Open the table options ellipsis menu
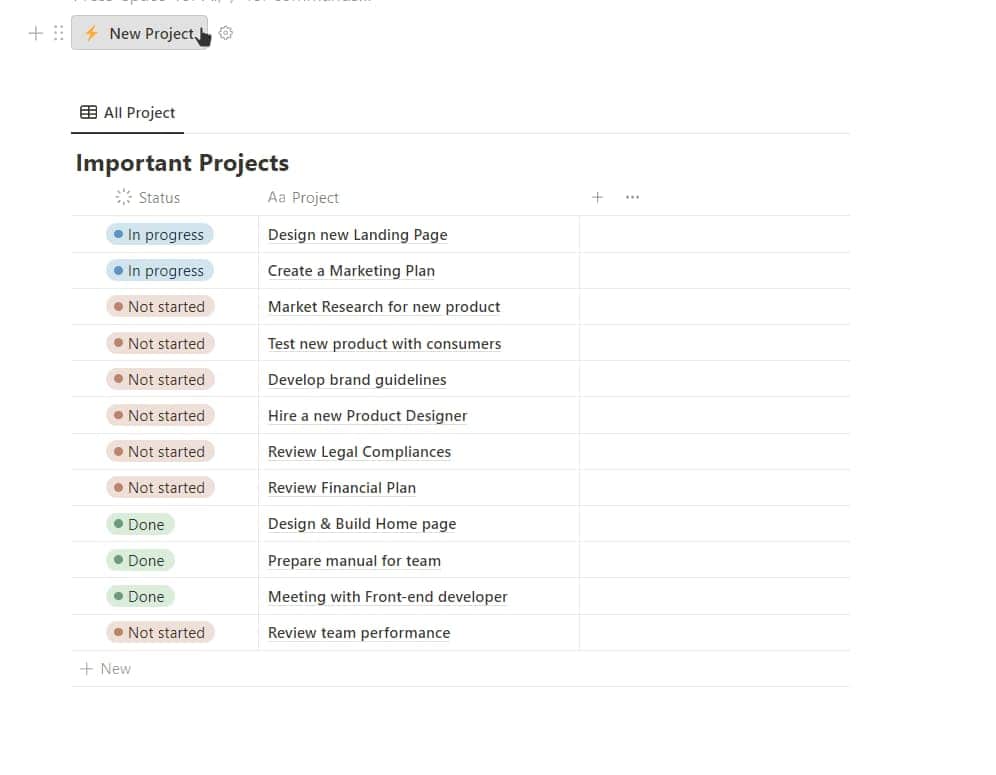The image size is (996, 775). (632, 197)
